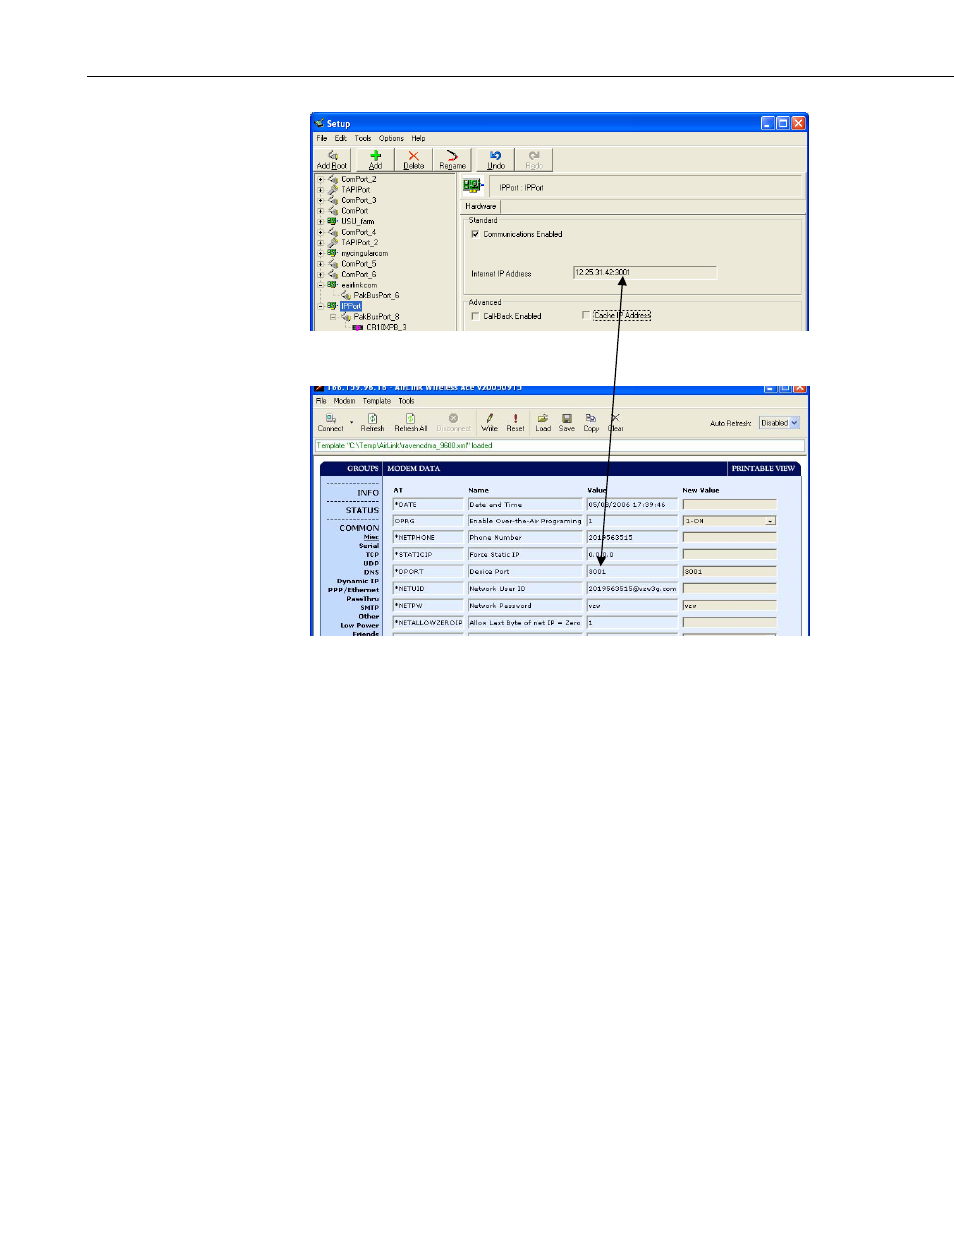This screenshot has height=1235, width=954.
Task: Click the Connect icon in AirLink toolbar
Action: 330,423
